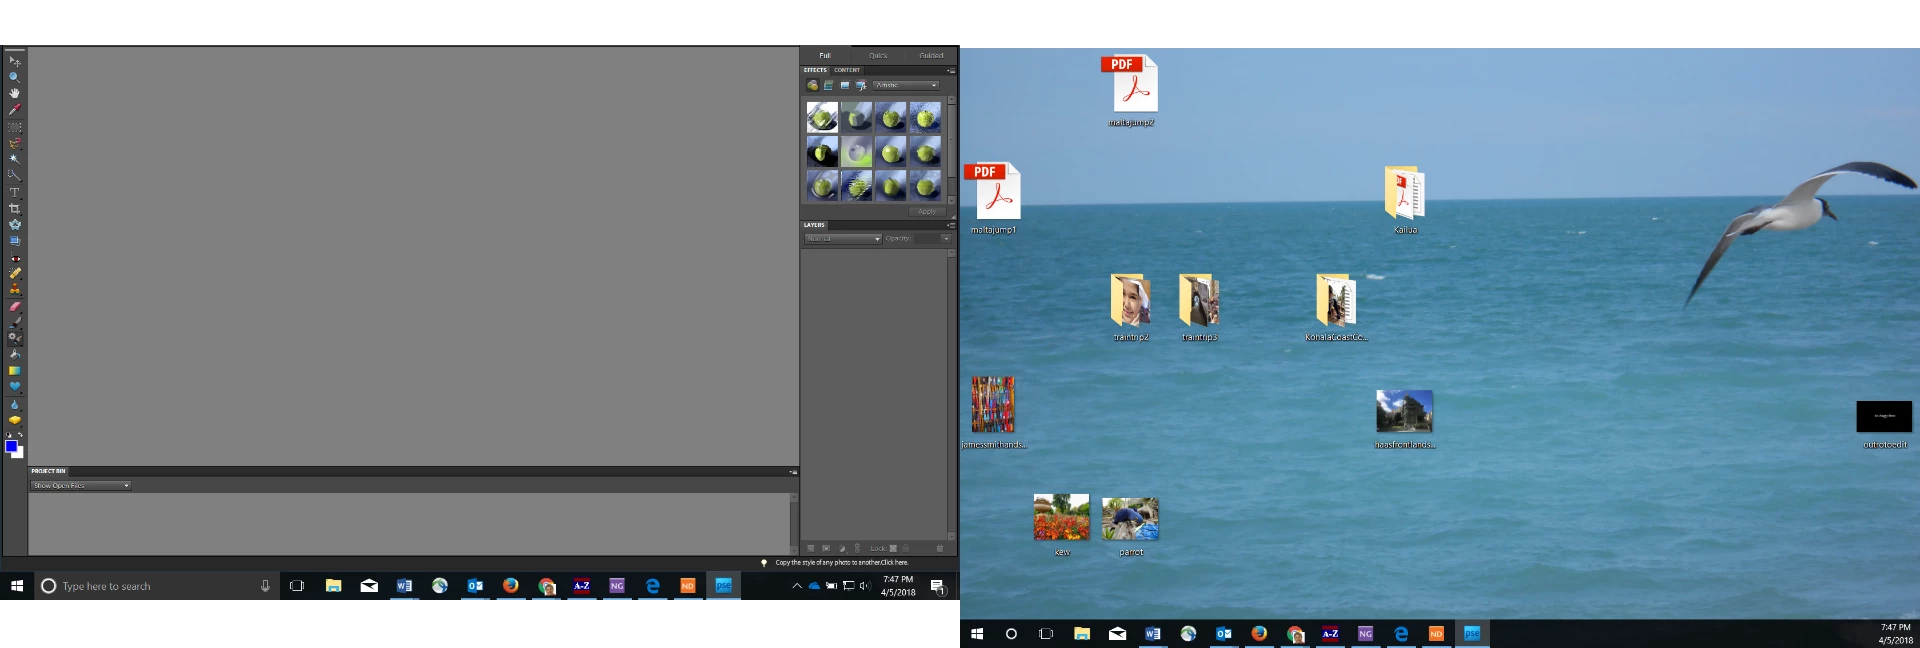The height and width of the screenshot is (648, 1920).
Task: Switch to the Guided edit tab
Action: [x=931, y=55]
